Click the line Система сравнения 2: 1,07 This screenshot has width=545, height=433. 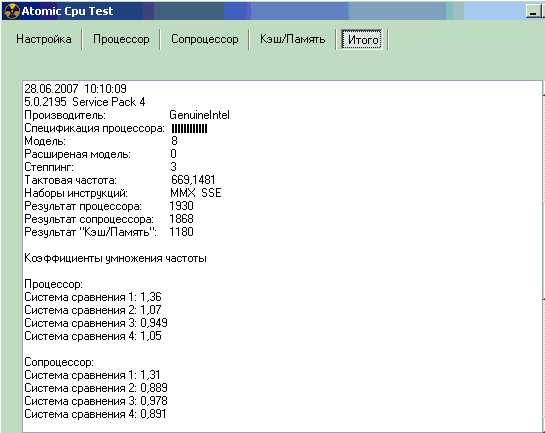click(x=93, y=310)
